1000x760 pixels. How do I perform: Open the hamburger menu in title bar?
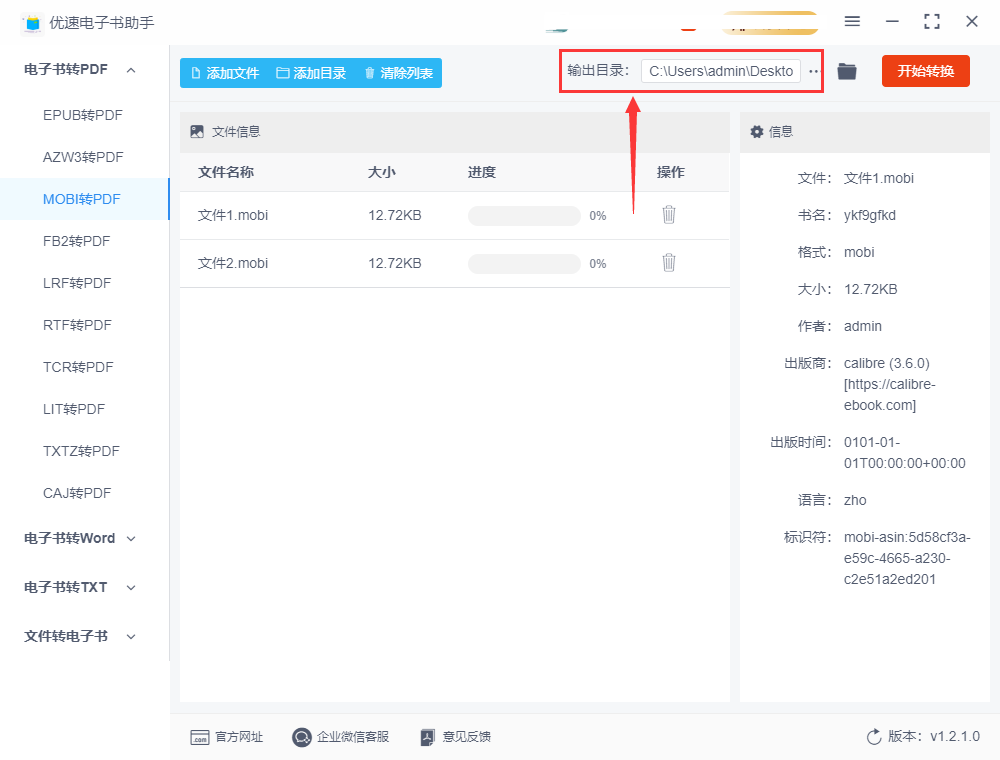tap(852, 21)
